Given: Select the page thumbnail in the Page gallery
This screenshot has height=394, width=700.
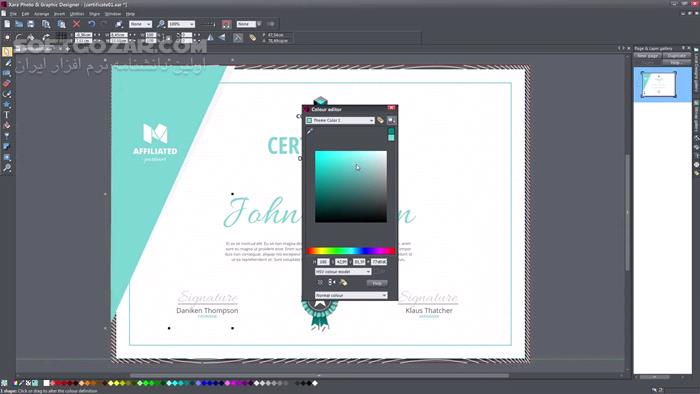Looking at the screenshot, I should [658, 85].
